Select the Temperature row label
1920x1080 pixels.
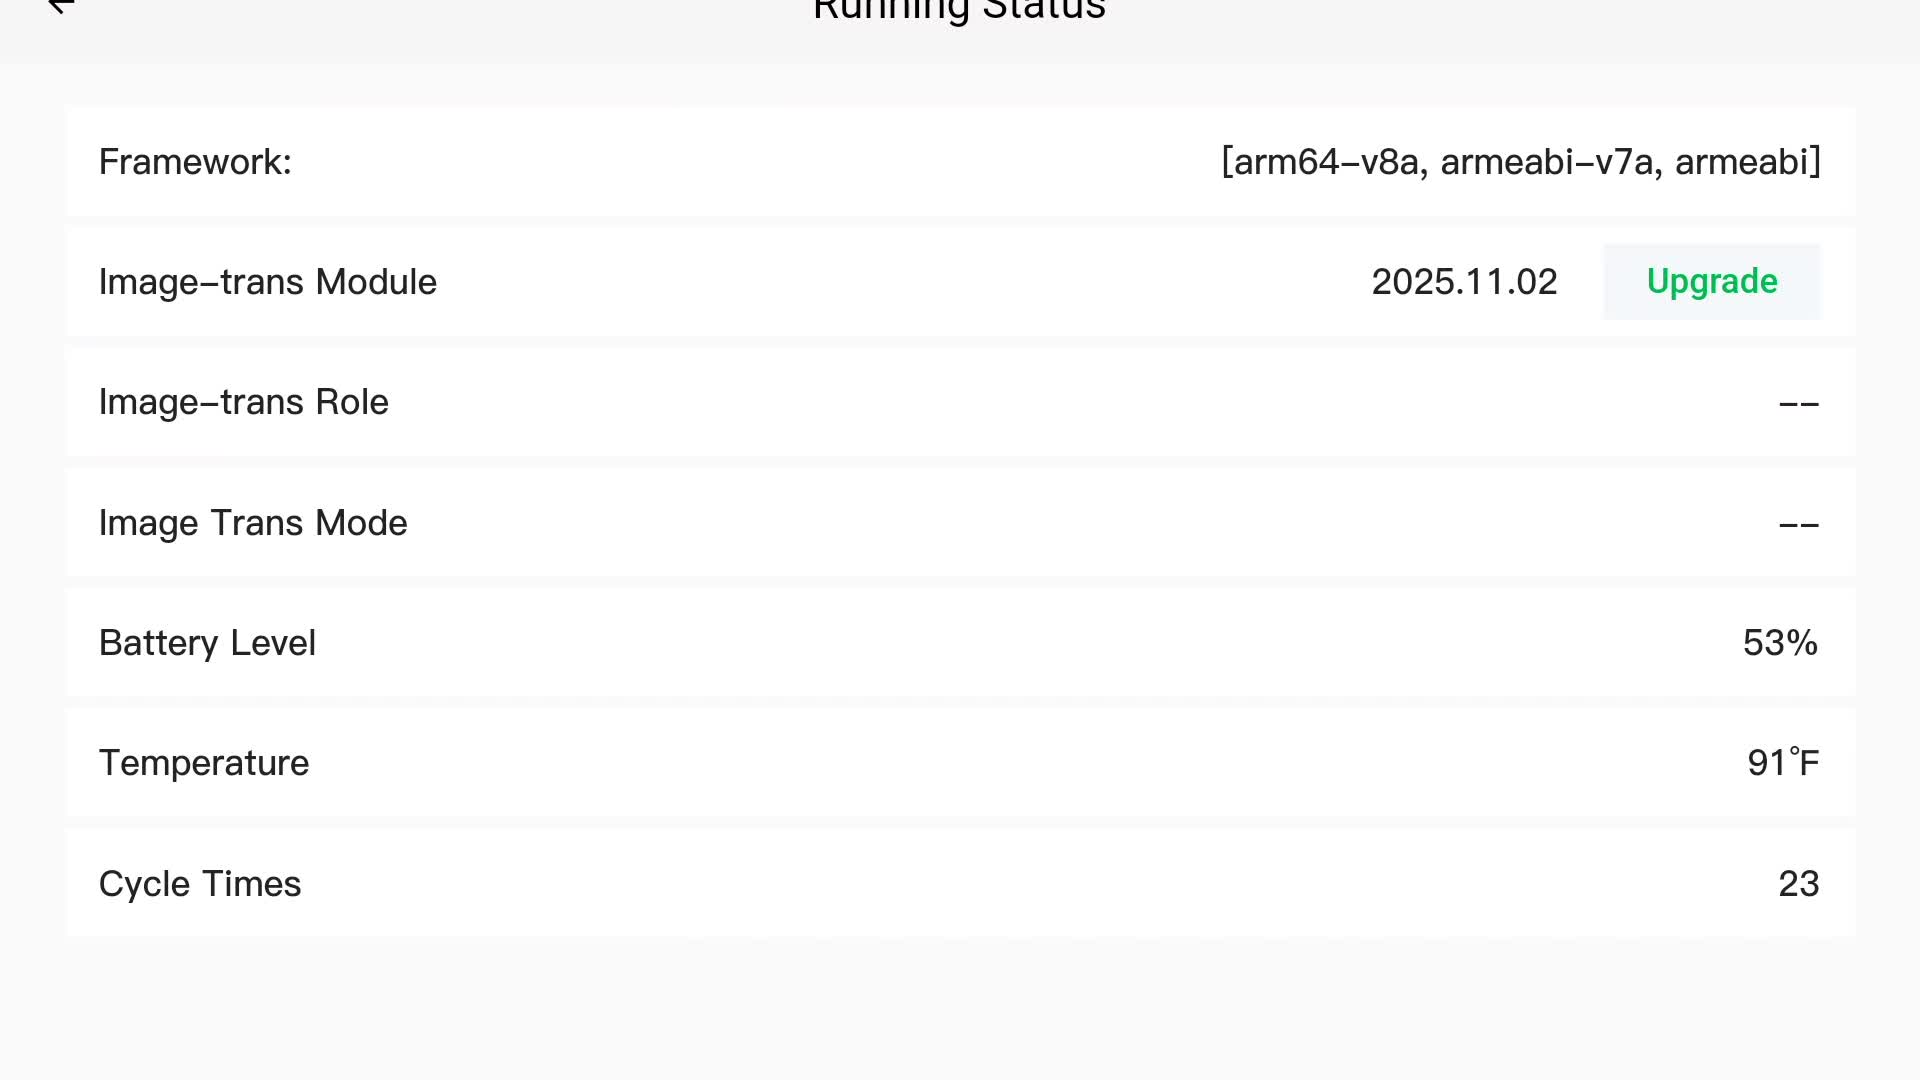pos(204,763)
